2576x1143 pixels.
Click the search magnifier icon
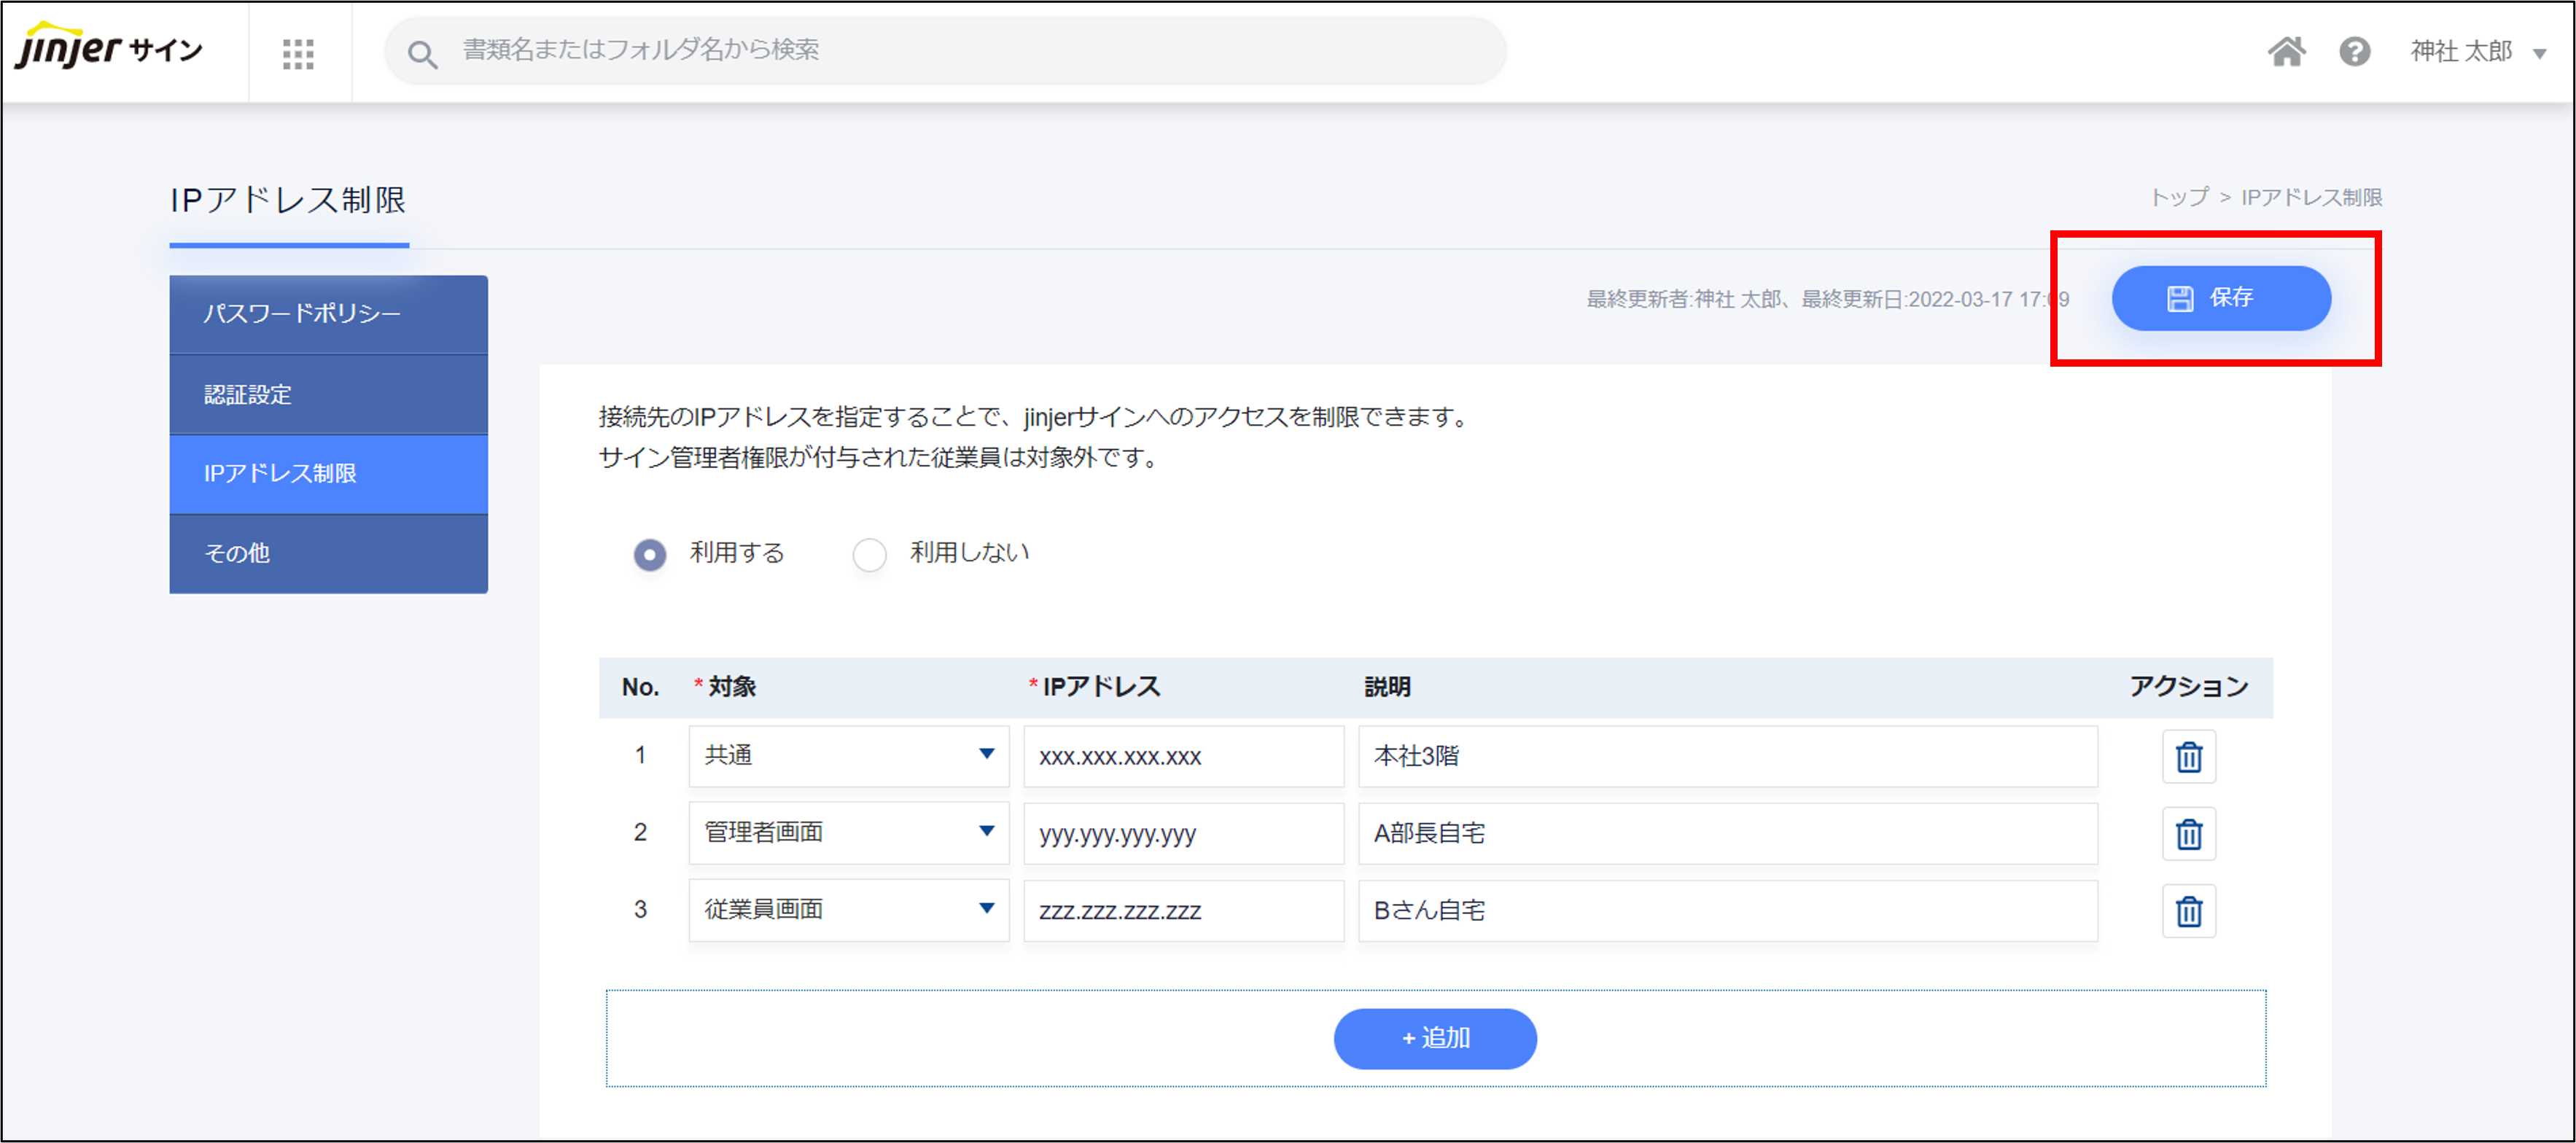[422, 54]
